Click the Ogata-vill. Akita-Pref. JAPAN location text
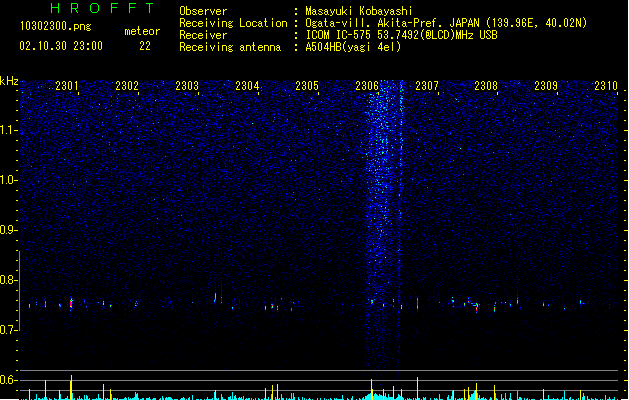Image resolution: width=629 pixels, height=400 pixels. pyautogui.click(x=446, y=23)
